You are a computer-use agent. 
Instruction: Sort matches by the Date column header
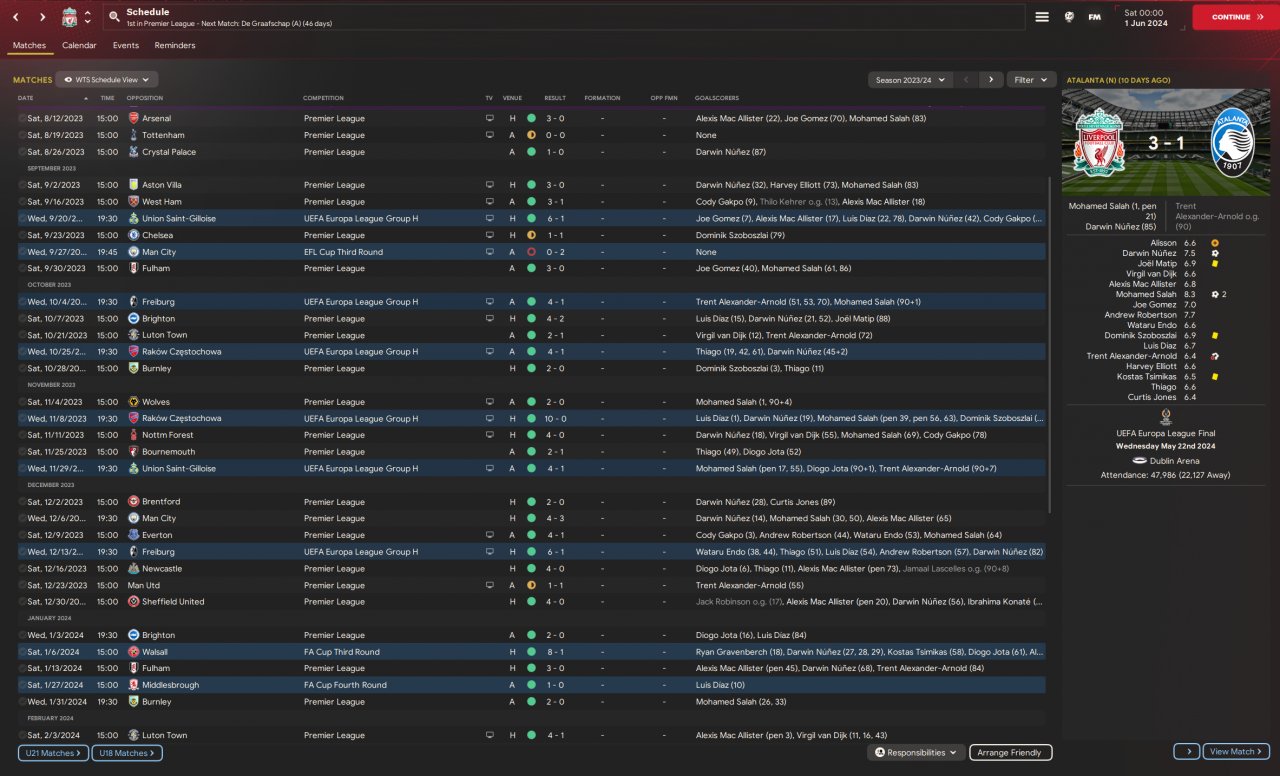pyautogui.click(x=26, y=98)
